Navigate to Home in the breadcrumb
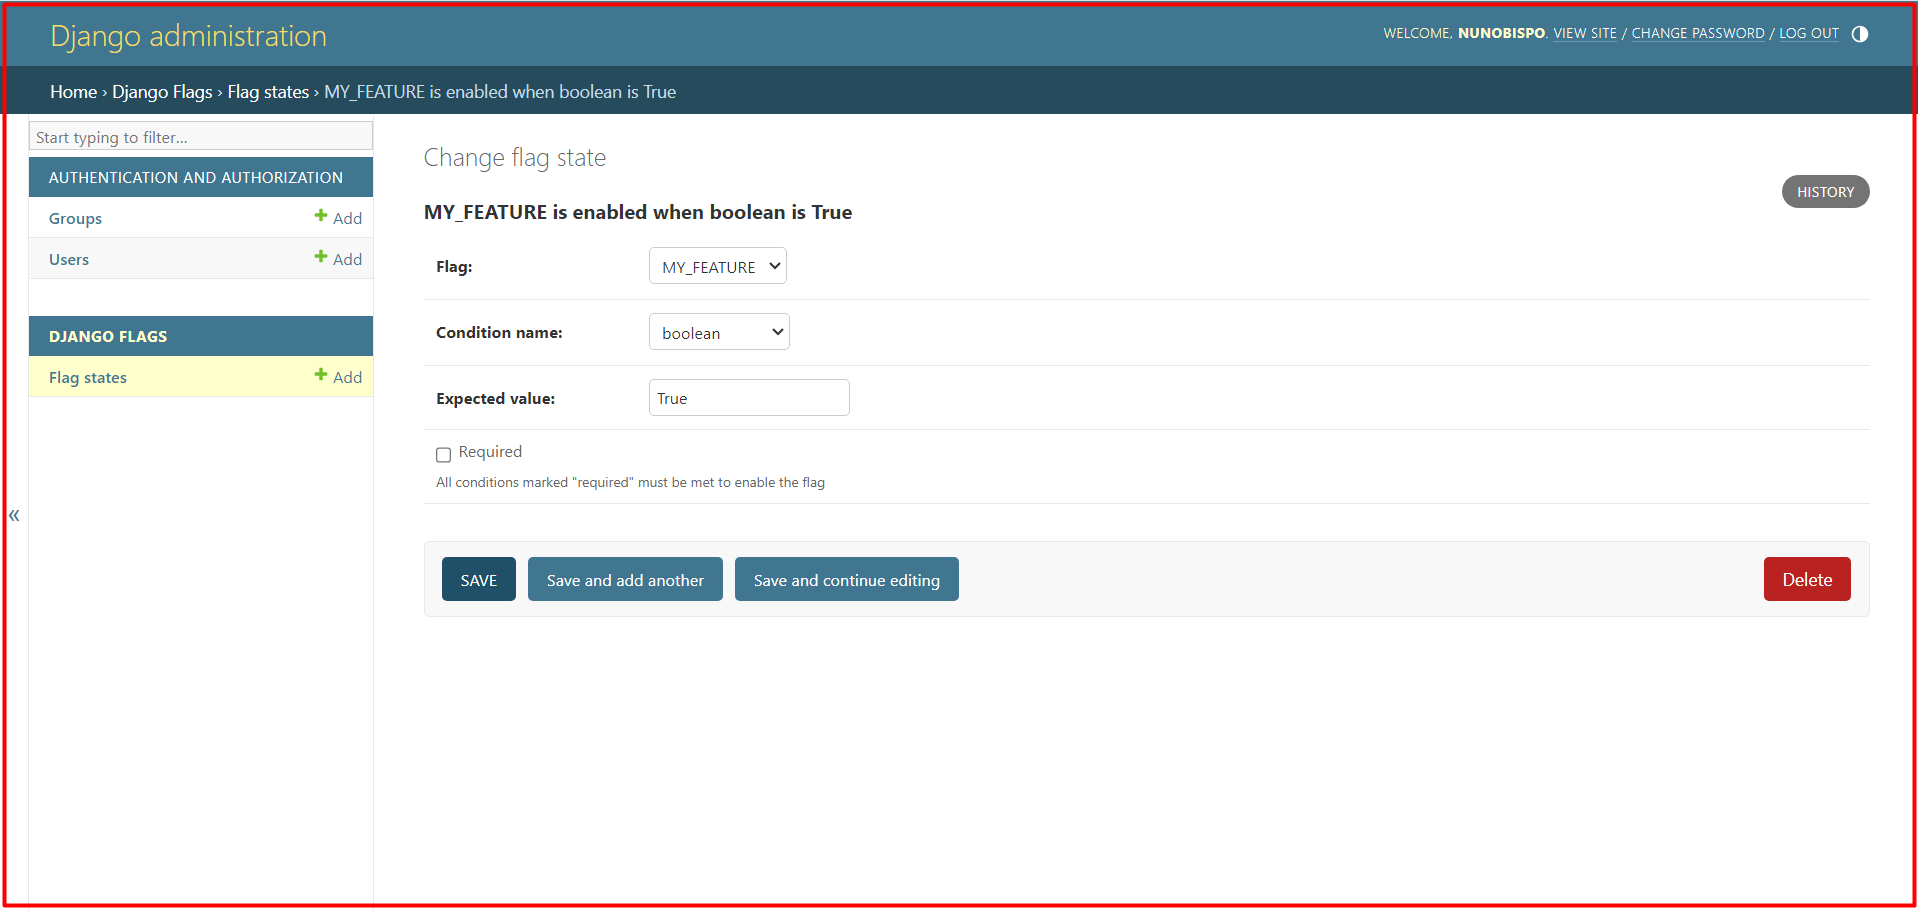 pyautogui.click(x=73, y=91)
